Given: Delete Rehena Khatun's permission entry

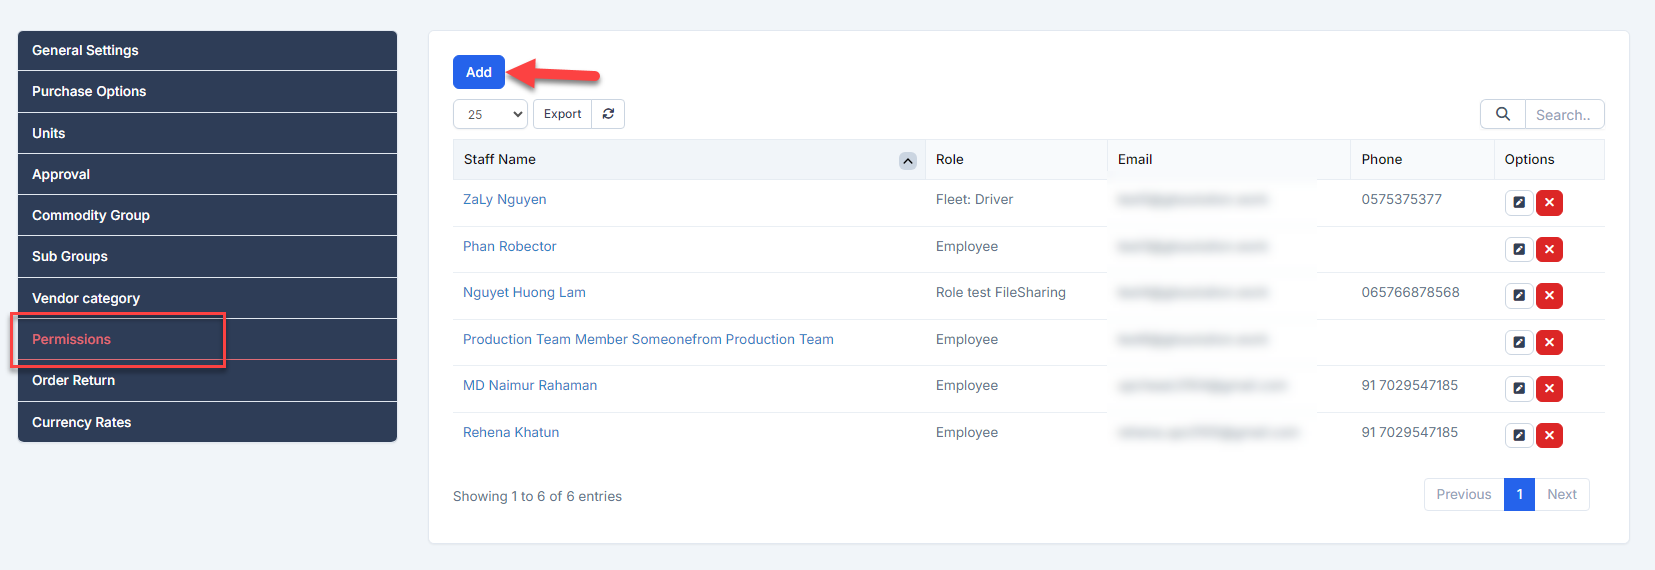Looking at the screenshot, I should [1549, 435].
